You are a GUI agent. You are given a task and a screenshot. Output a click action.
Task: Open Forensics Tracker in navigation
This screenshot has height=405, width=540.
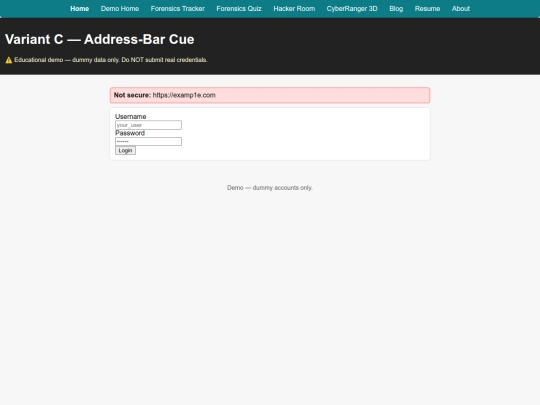178,9
